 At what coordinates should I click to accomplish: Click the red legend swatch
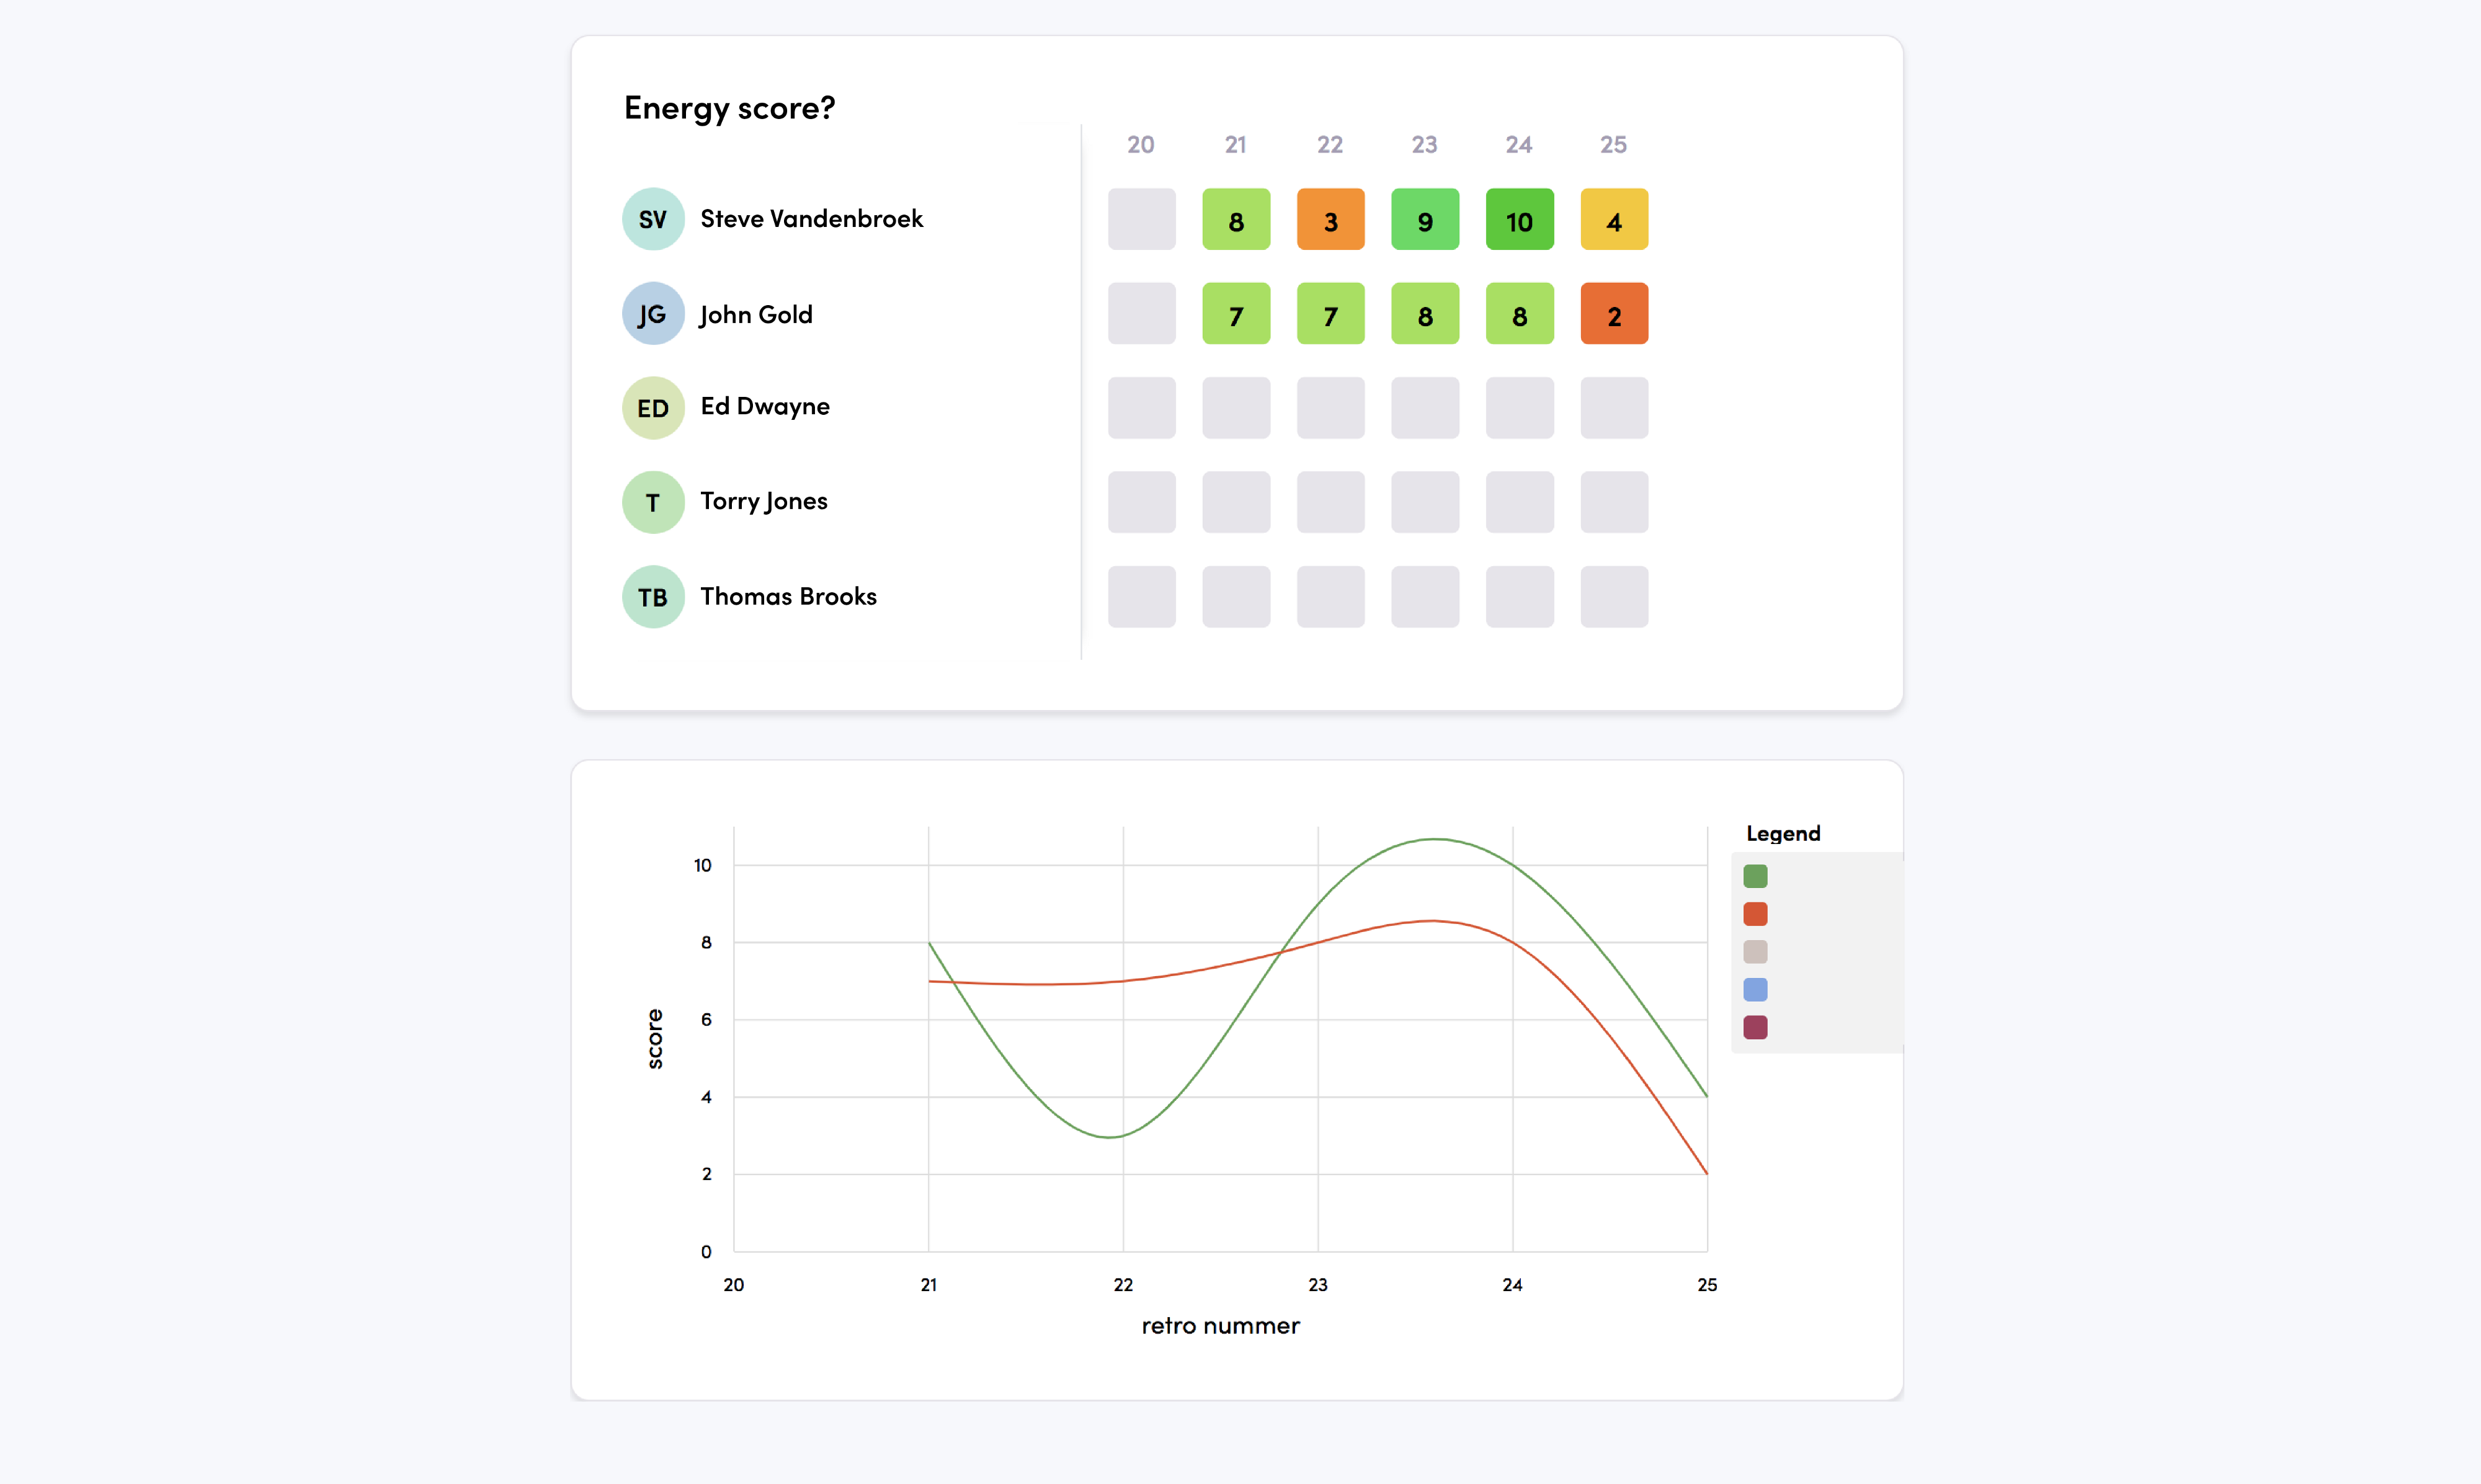1755,914
